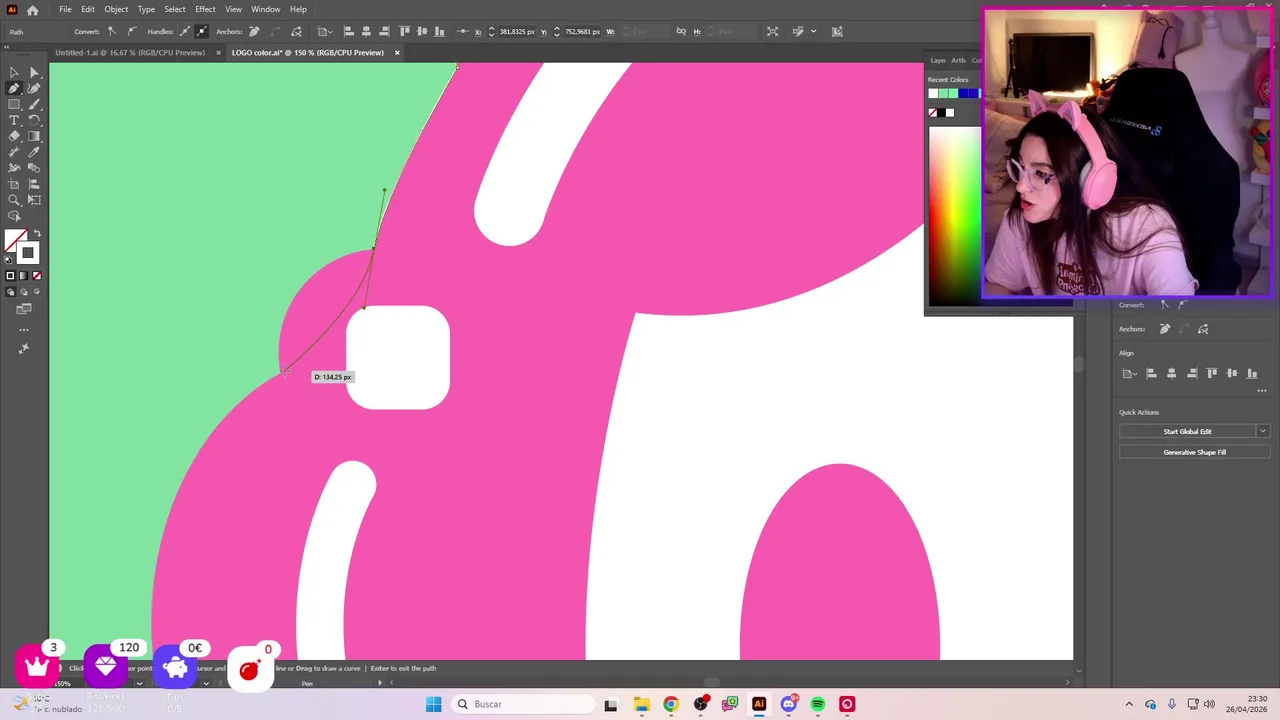
Task: Select the Selection tool
Action: [x=14, y=72]
